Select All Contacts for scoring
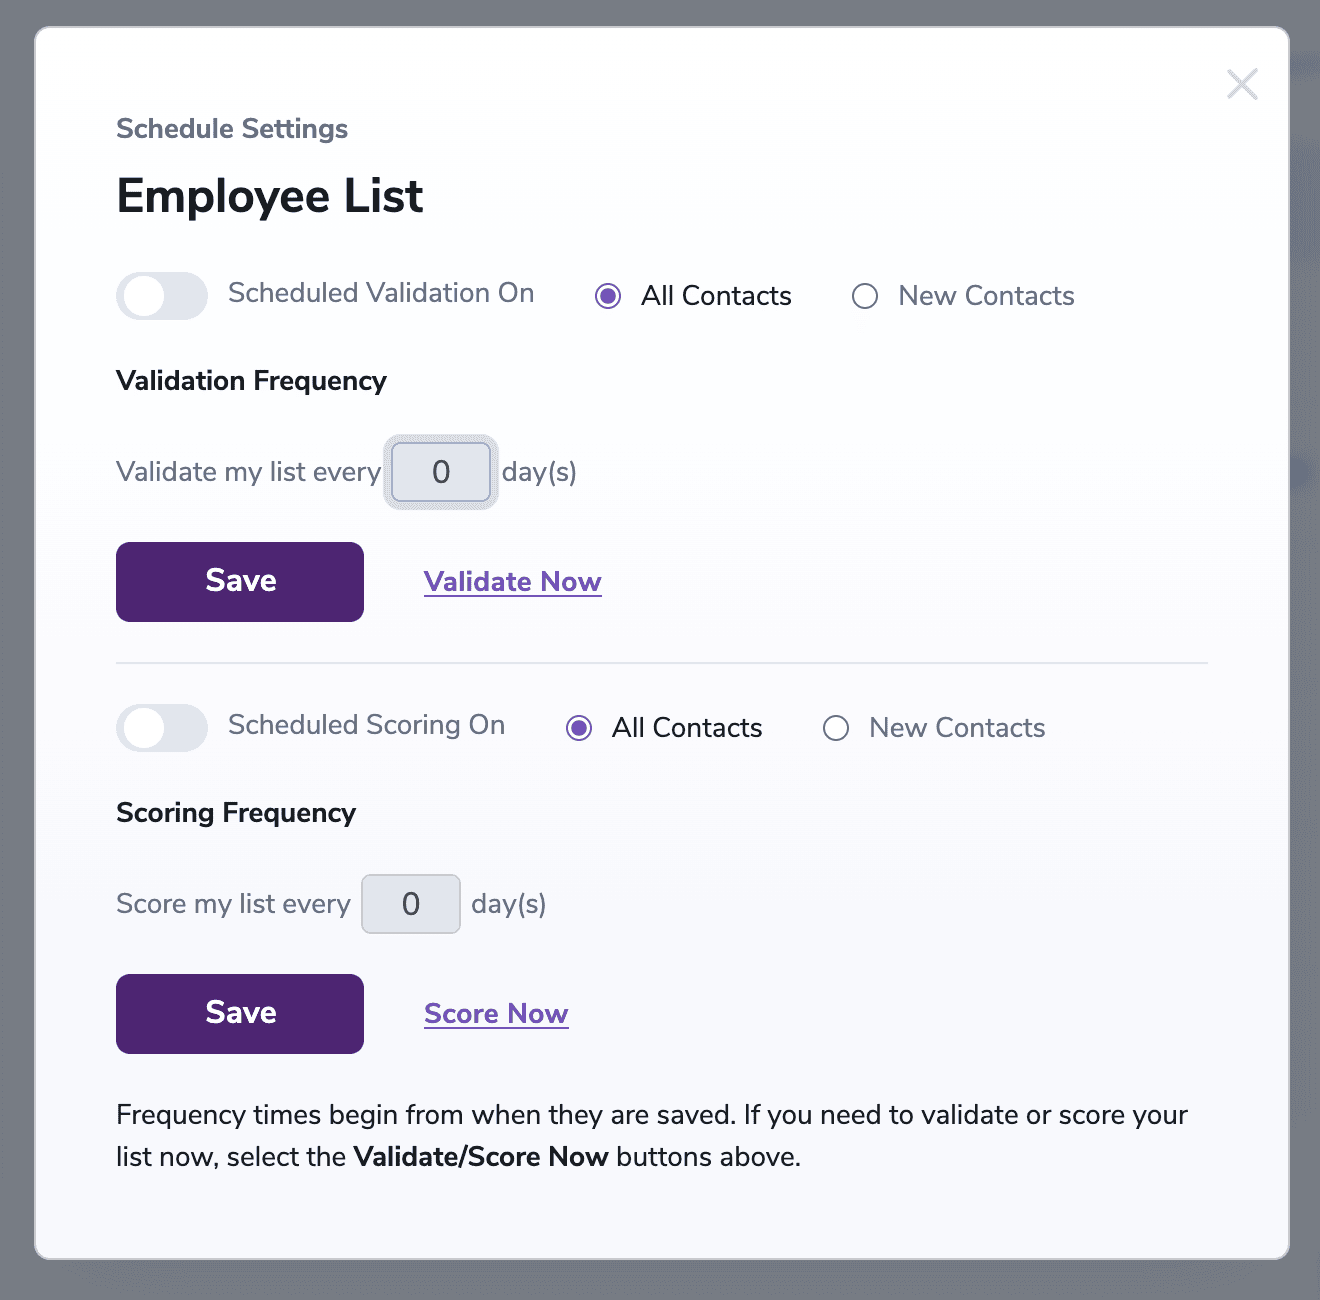Image resolution: width=1320 pixels, height=1300 pixels. 578,728
